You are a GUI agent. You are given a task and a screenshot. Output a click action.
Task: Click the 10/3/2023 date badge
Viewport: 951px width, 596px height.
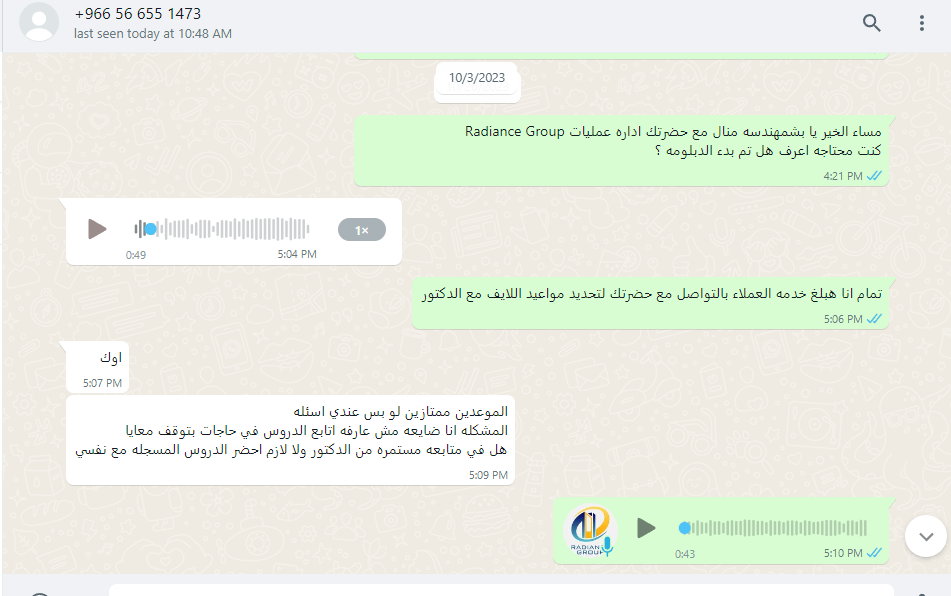coord(477,78)
